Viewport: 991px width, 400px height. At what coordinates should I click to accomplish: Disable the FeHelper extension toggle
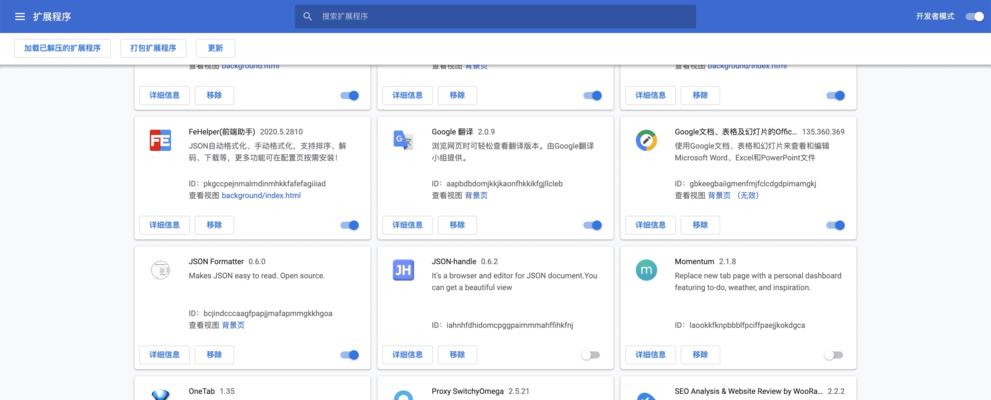point(350,225)
